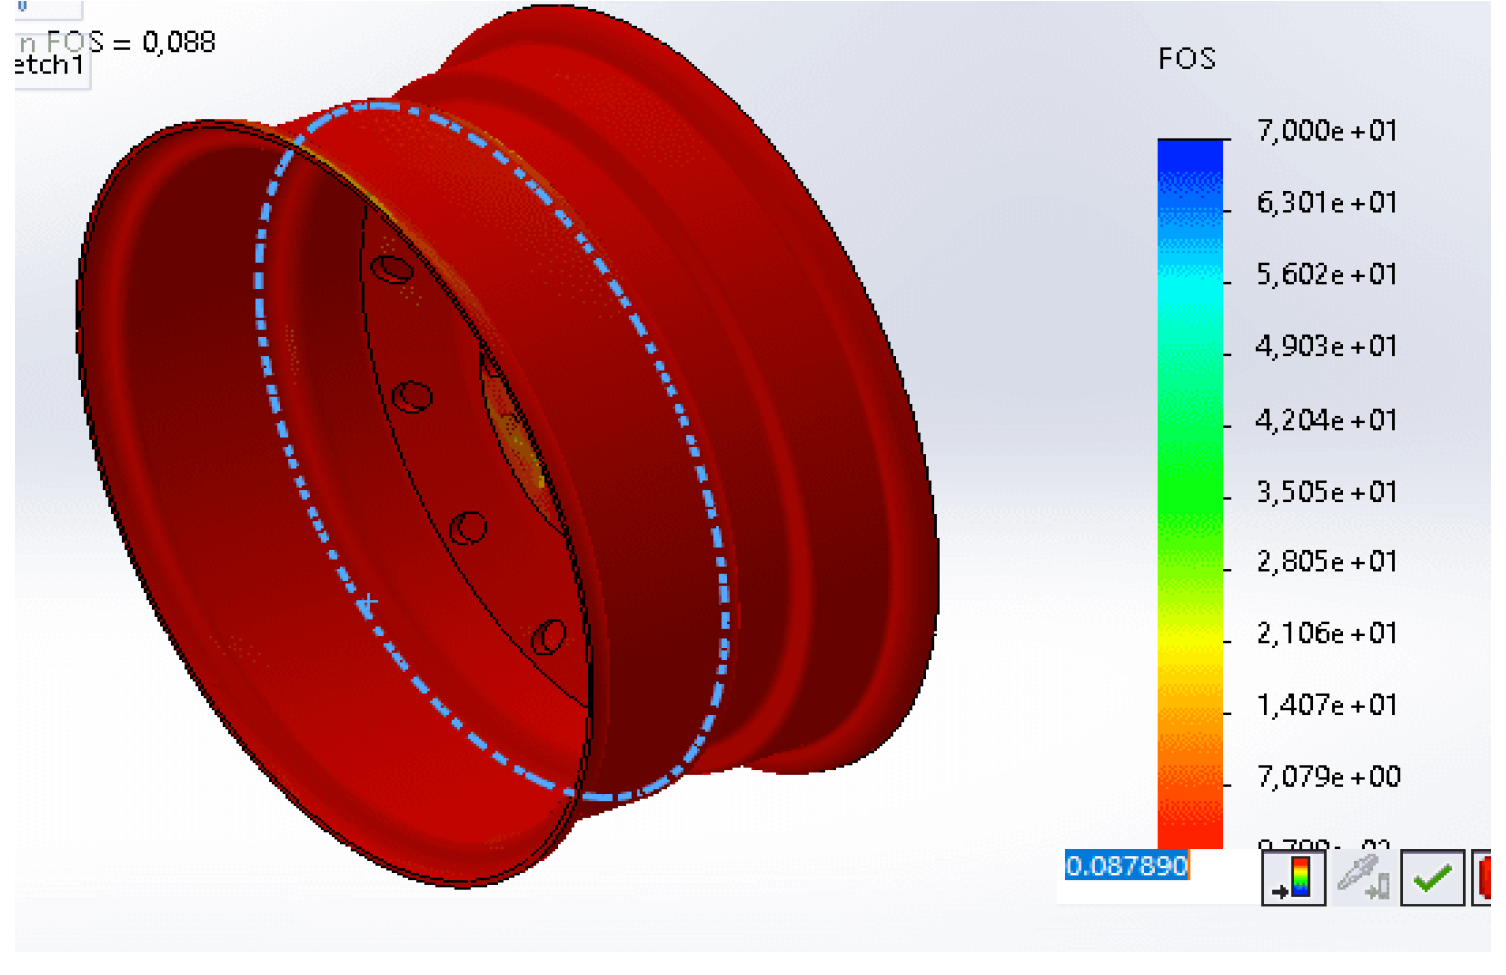Confirm value with the green checkmark
The height and width of the screenshot is (975, 1506).
pos(1432,878)
